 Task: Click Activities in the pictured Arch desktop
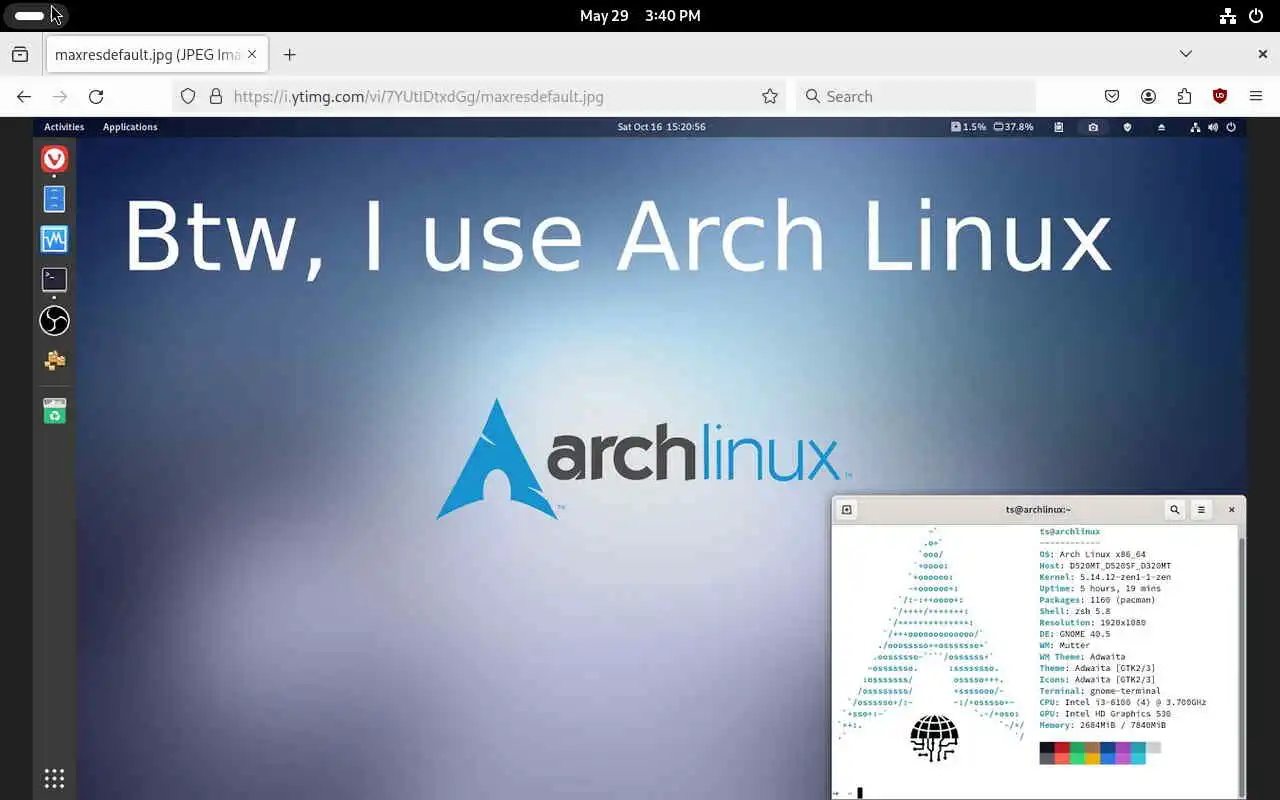(64, 127)
